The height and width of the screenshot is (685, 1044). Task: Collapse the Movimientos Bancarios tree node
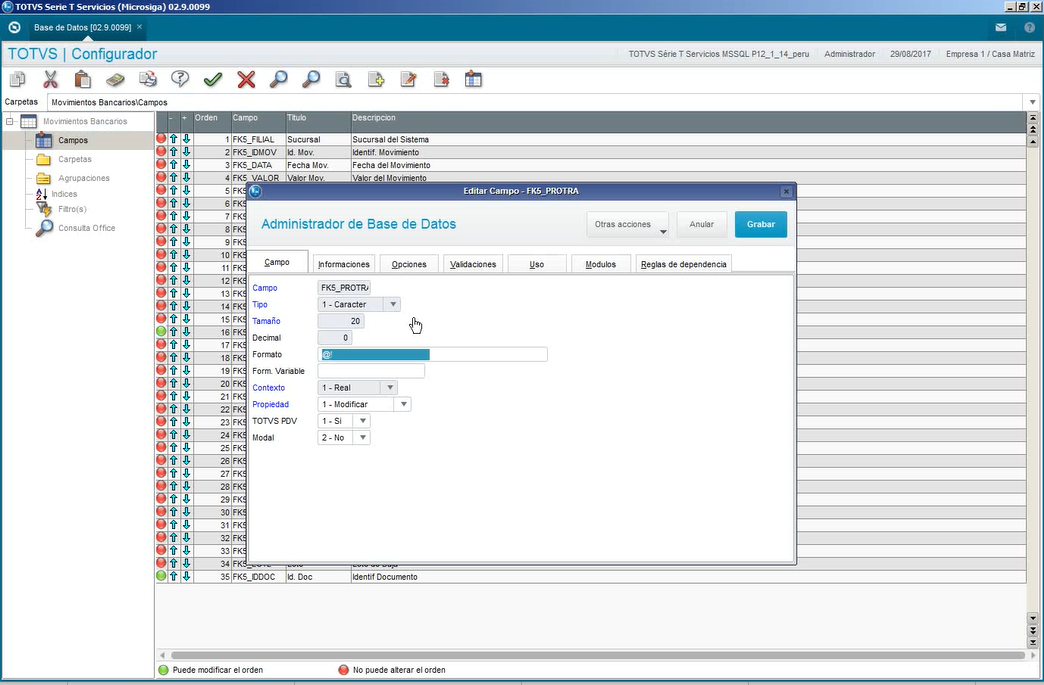pos(10,121)
